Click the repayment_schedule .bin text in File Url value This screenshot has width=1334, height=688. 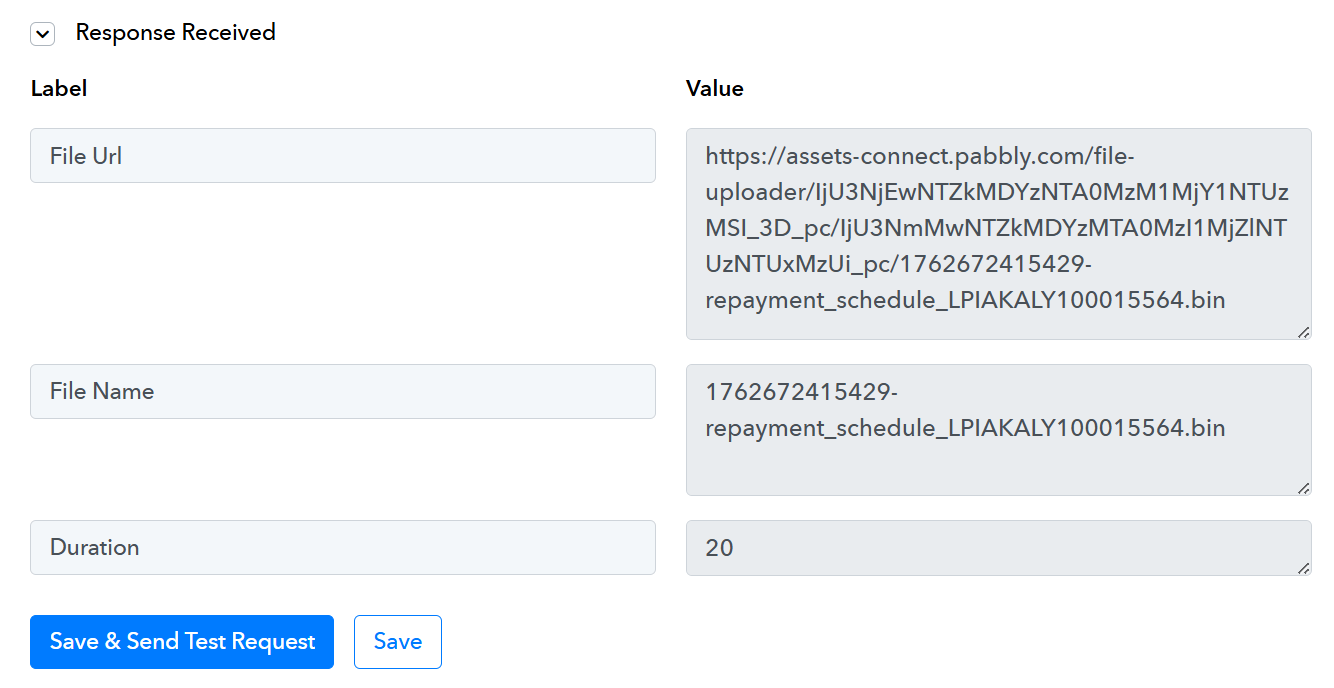point(965,301)
